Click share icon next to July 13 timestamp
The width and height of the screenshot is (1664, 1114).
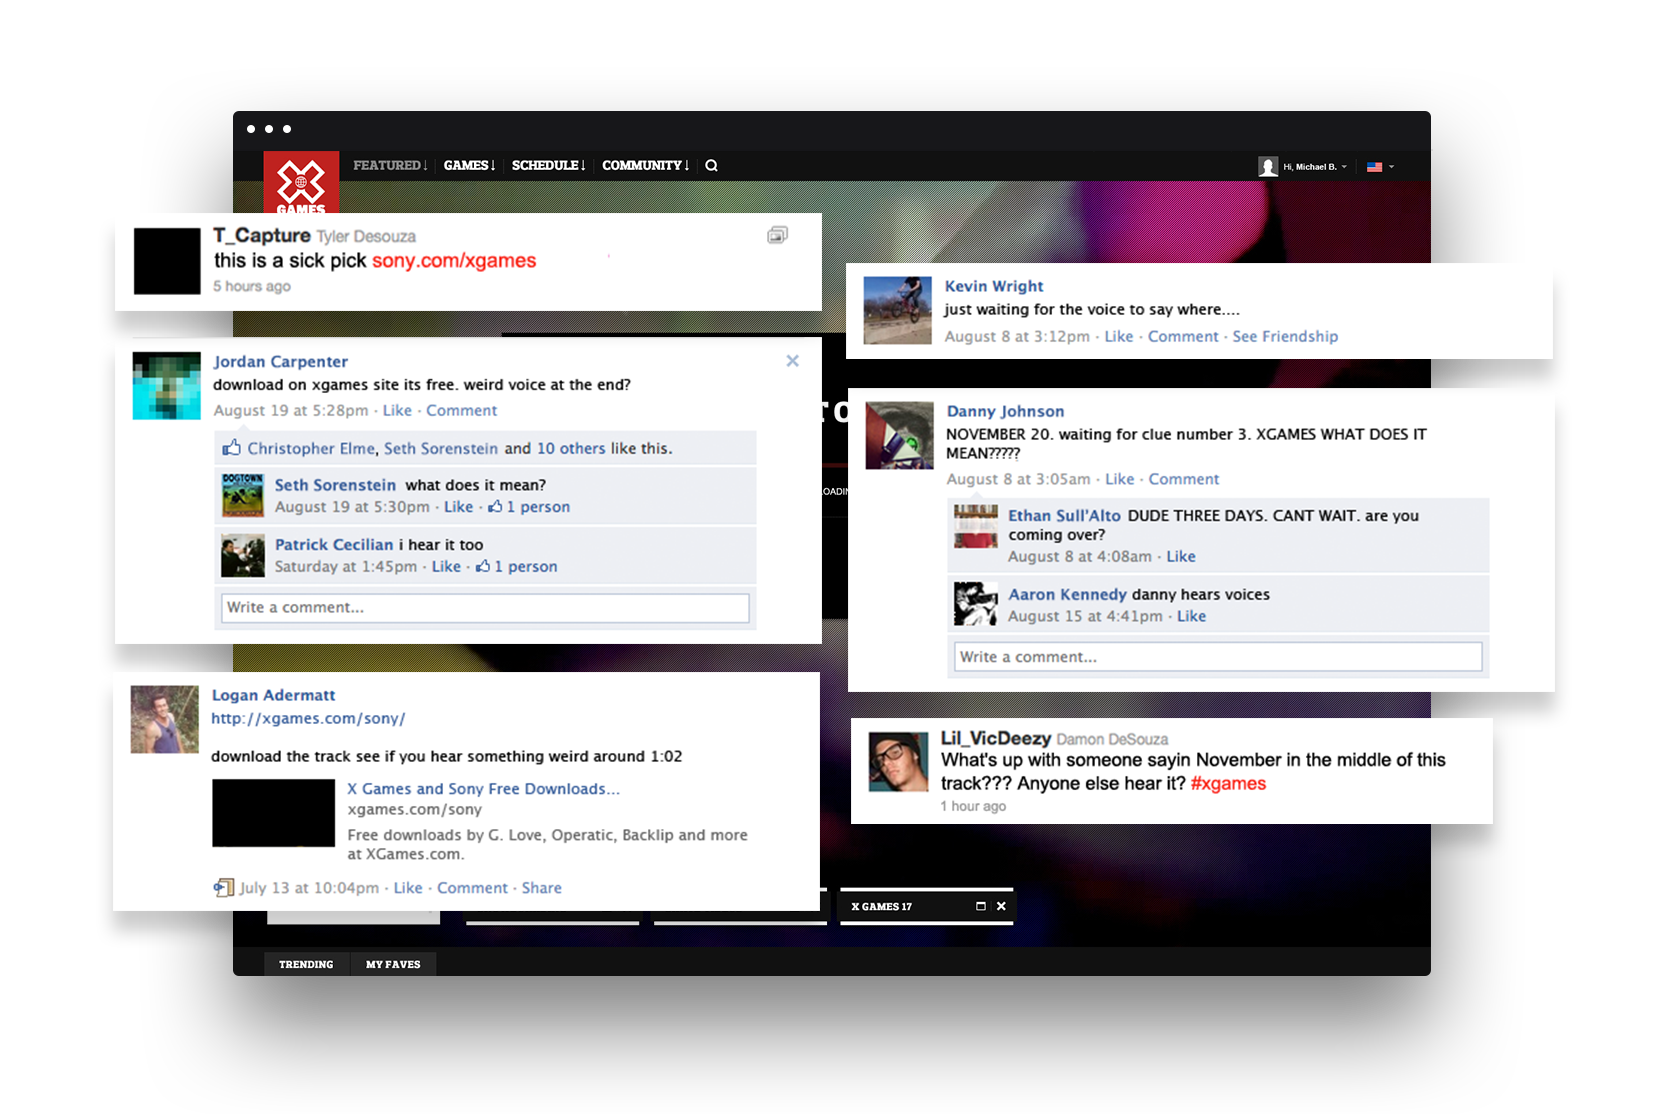[x=223, y=887]
